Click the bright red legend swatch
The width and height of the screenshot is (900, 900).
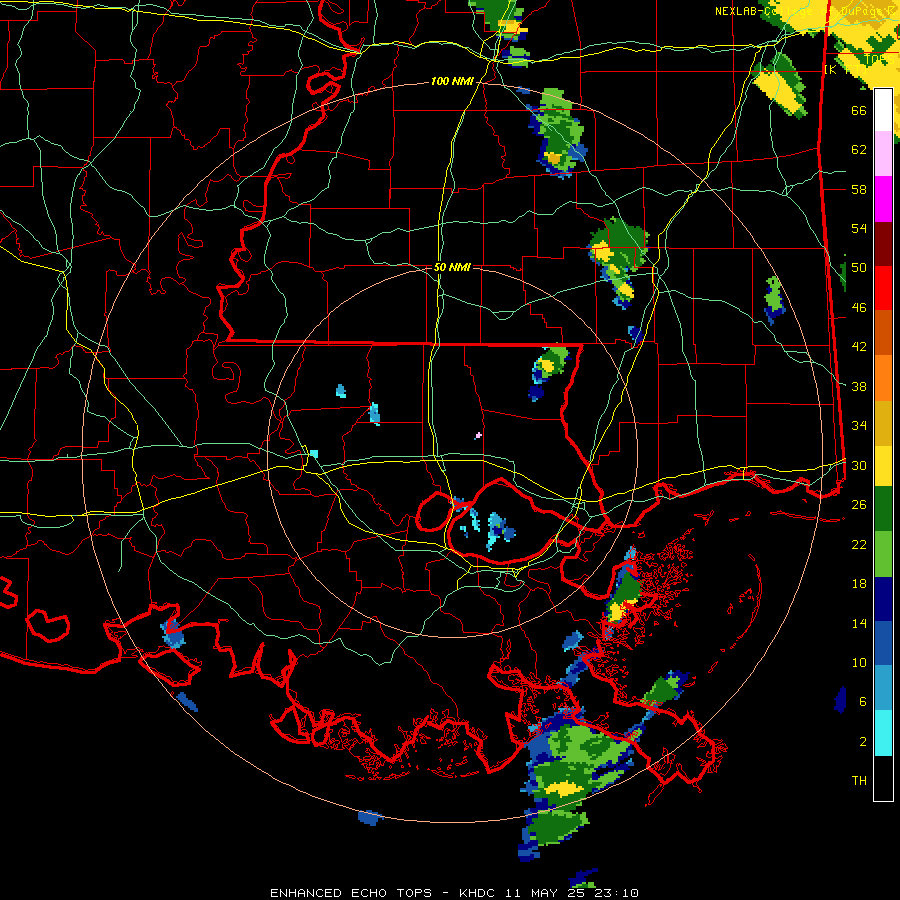point(883,288)
